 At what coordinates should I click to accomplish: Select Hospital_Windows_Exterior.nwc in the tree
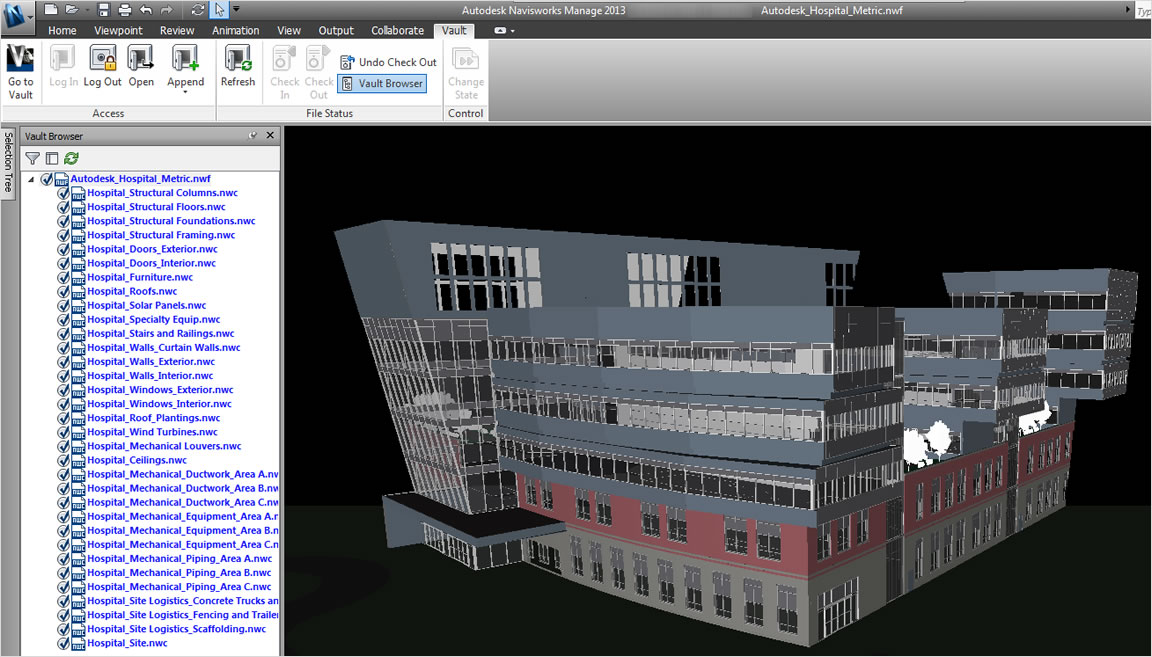click(160, 390)
